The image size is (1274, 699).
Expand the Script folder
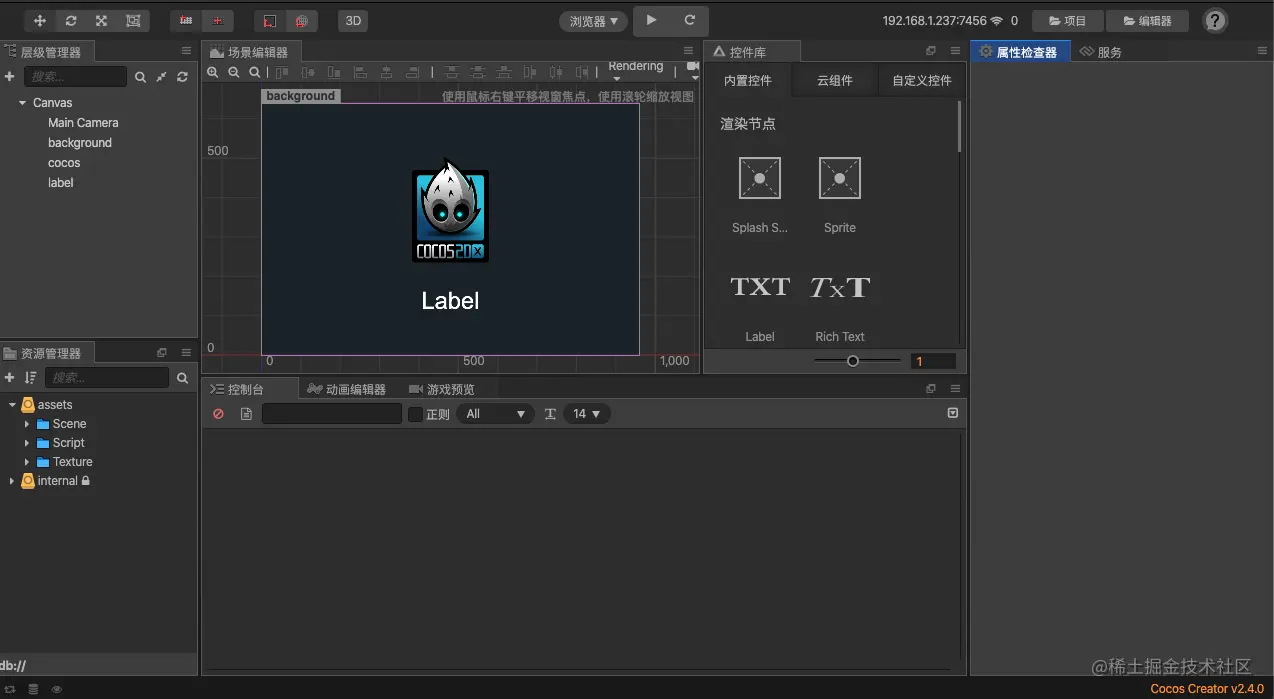pos(27,443)
